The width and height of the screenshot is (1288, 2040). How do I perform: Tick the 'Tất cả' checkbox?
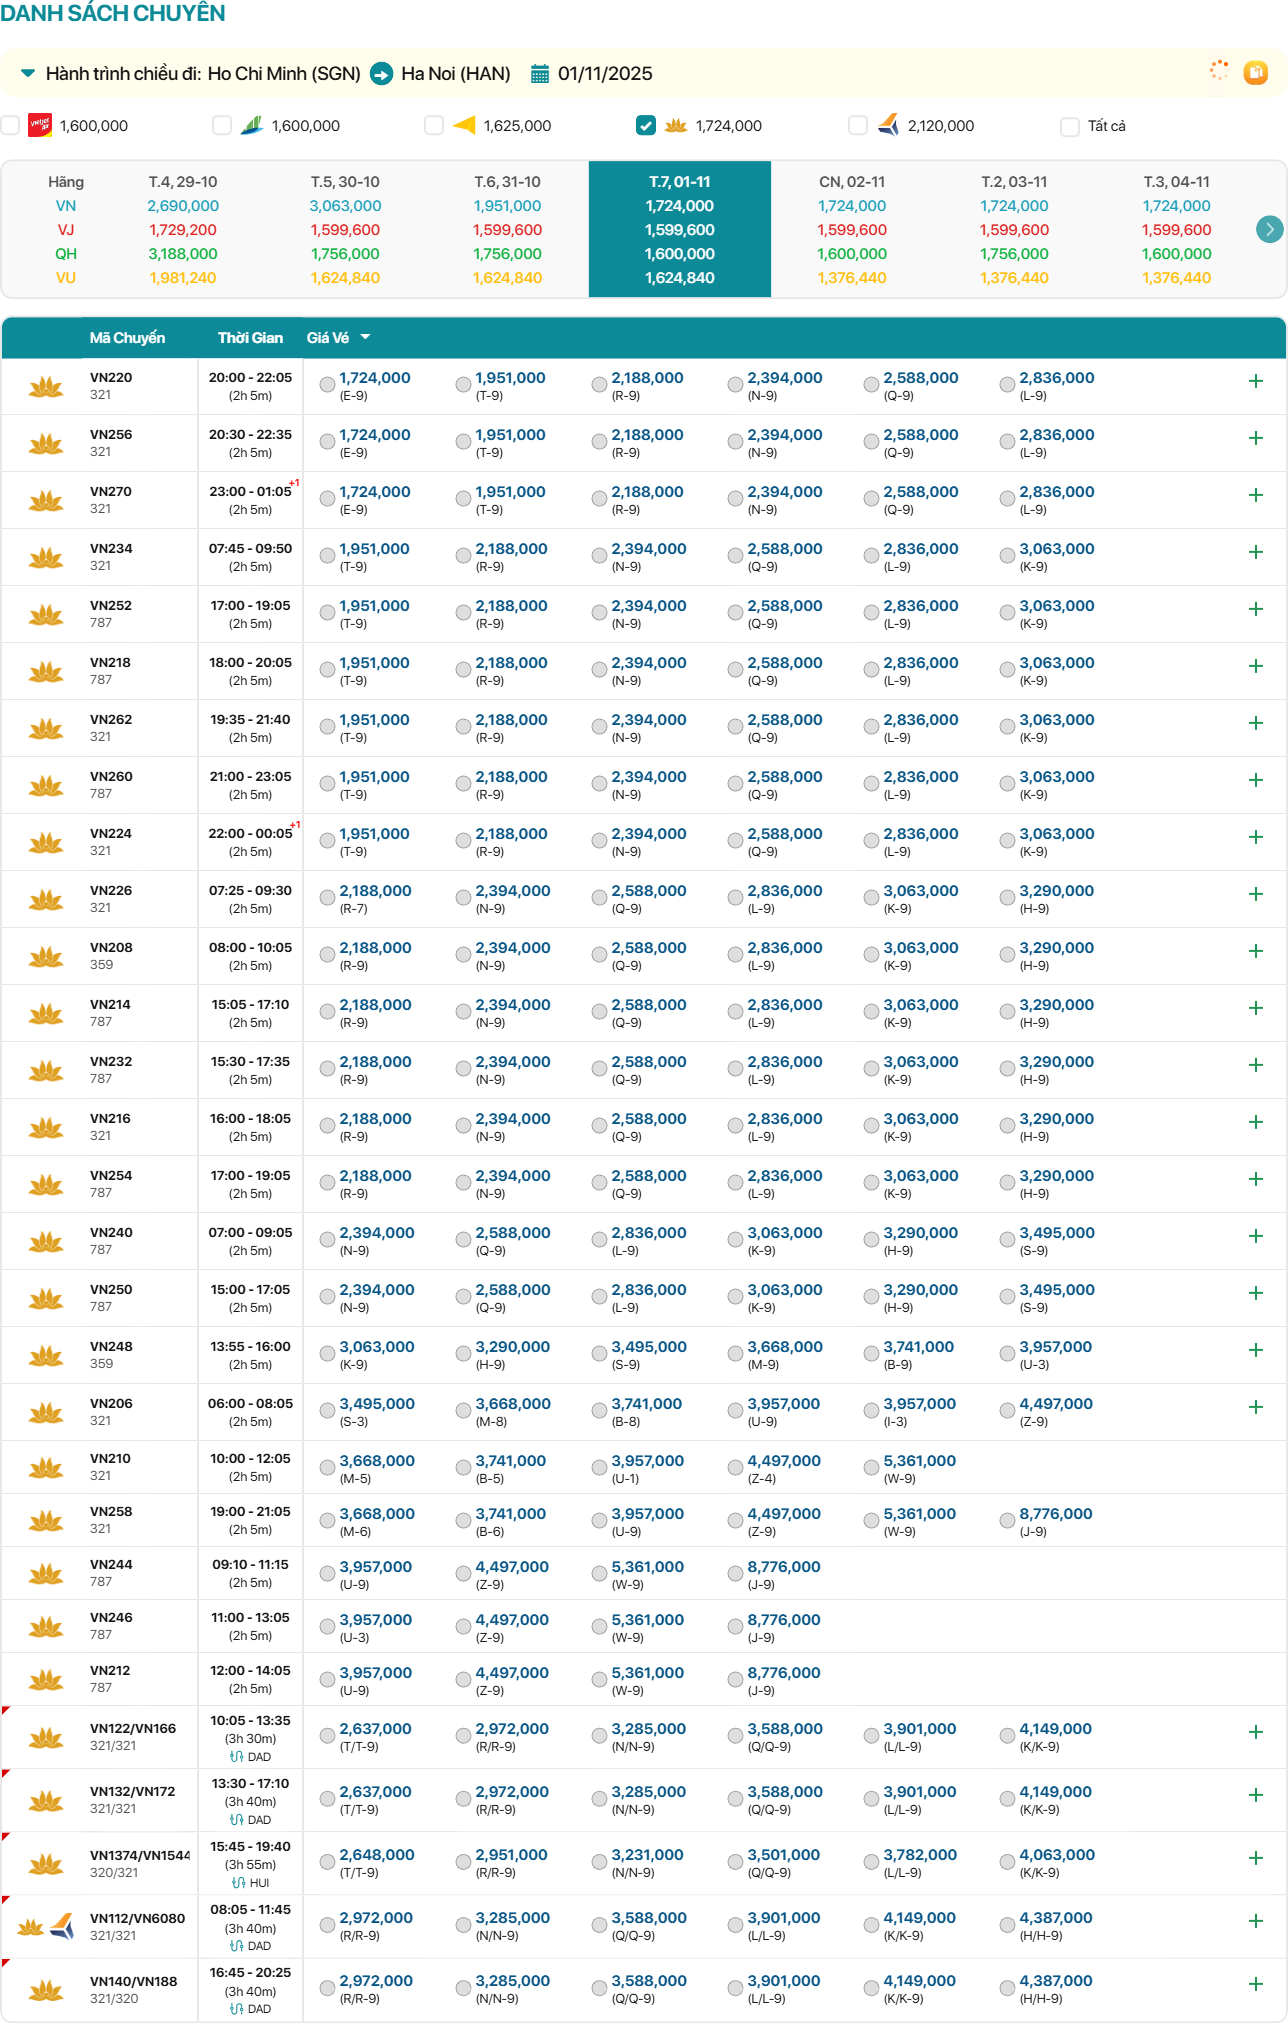click(x=1070, y=126)
